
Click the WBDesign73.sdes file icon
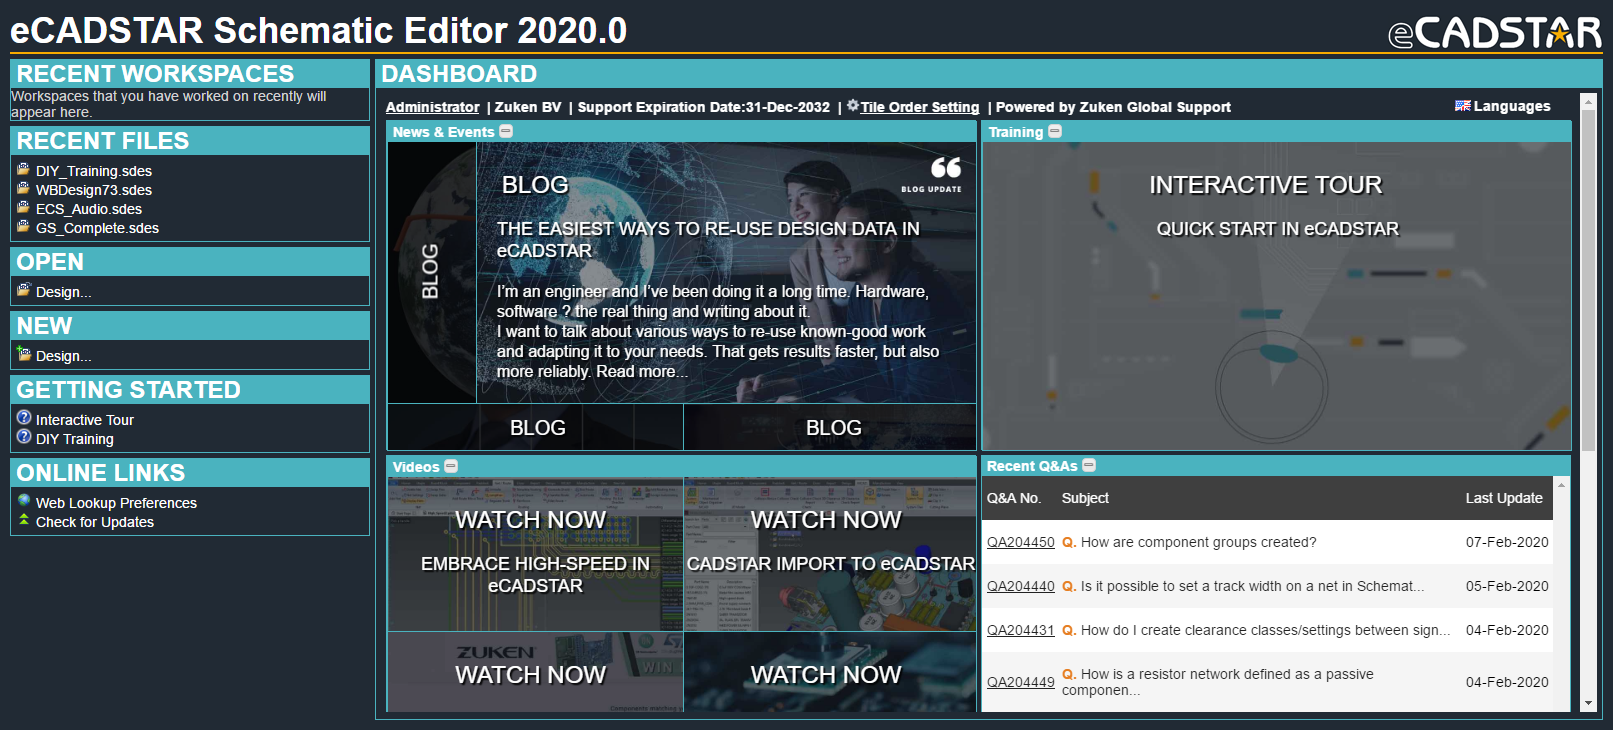coord(23,189)
